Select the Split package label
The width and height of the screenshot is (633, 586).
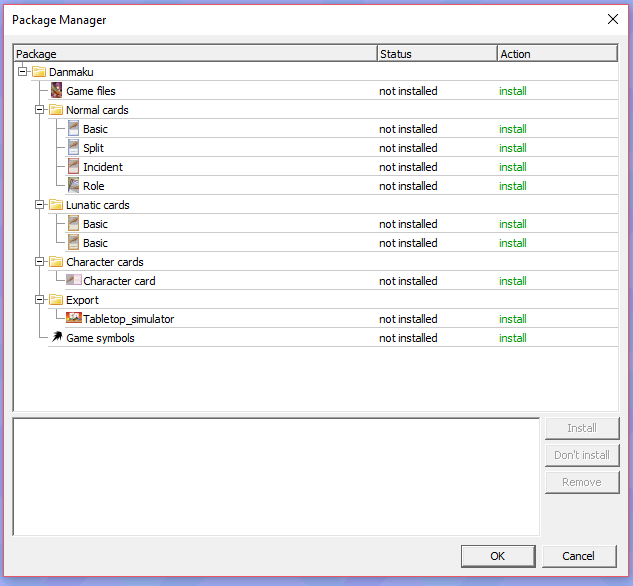(93, 148)
